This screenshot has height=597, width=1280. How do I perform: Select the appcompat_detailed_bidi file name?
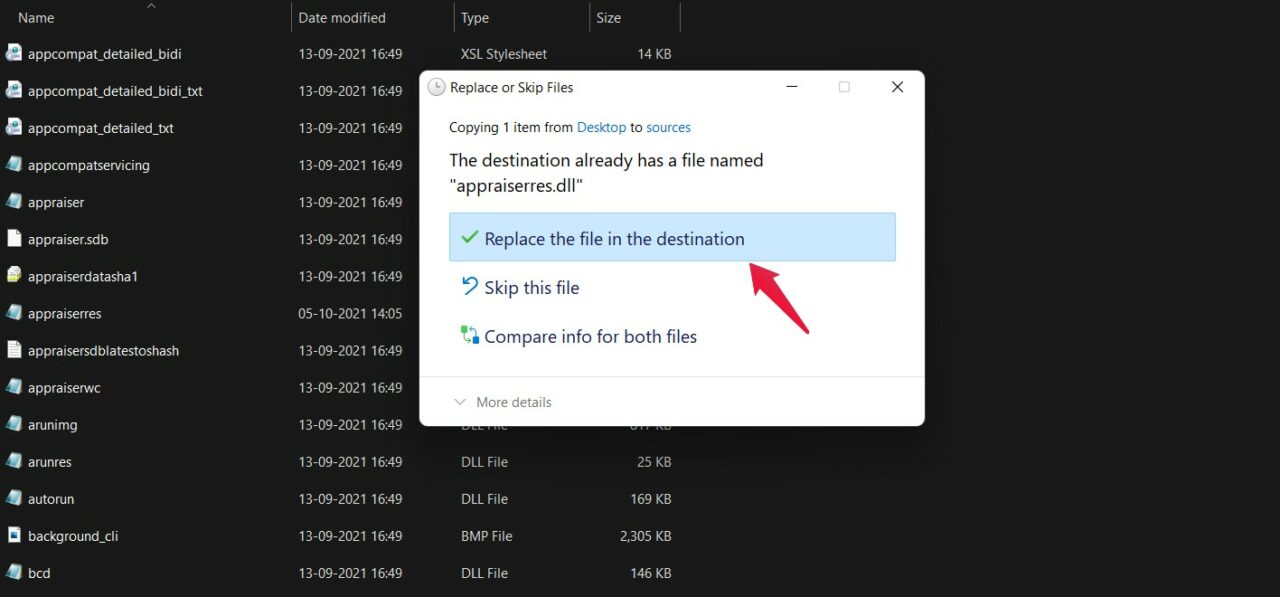coord(104,54)
